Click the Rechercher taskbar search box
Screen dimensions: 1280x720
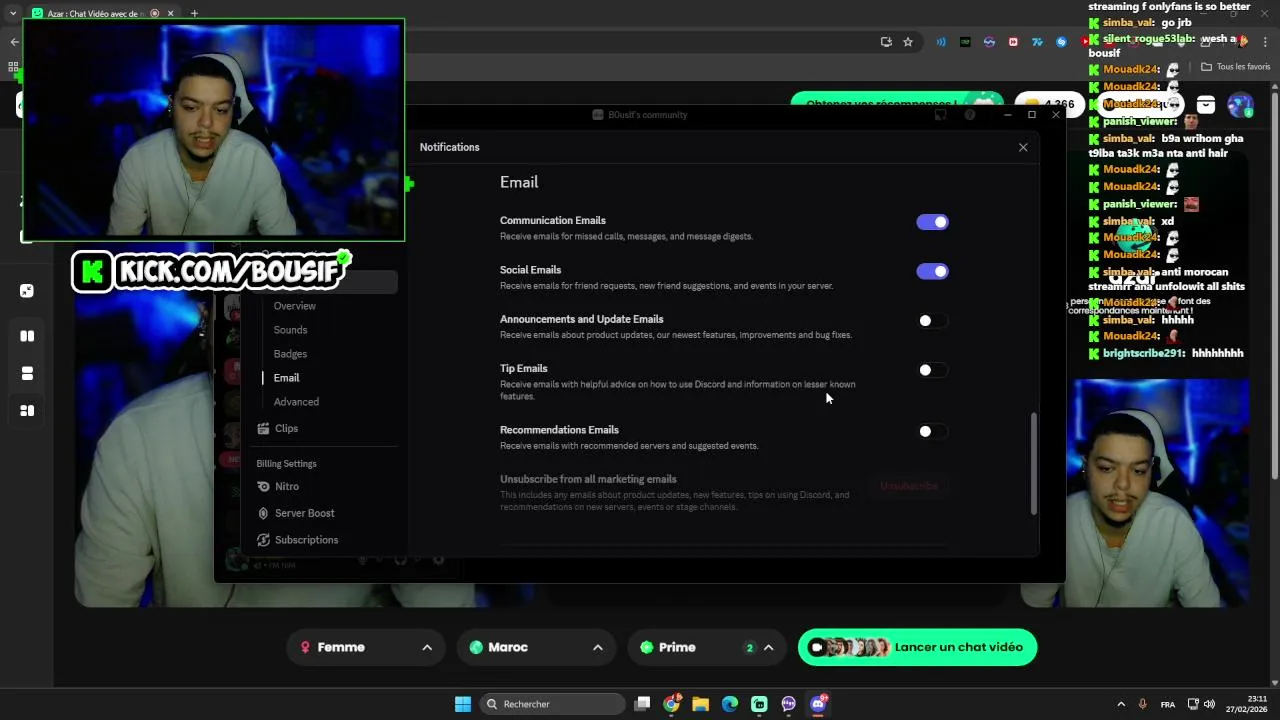(552, 704)
